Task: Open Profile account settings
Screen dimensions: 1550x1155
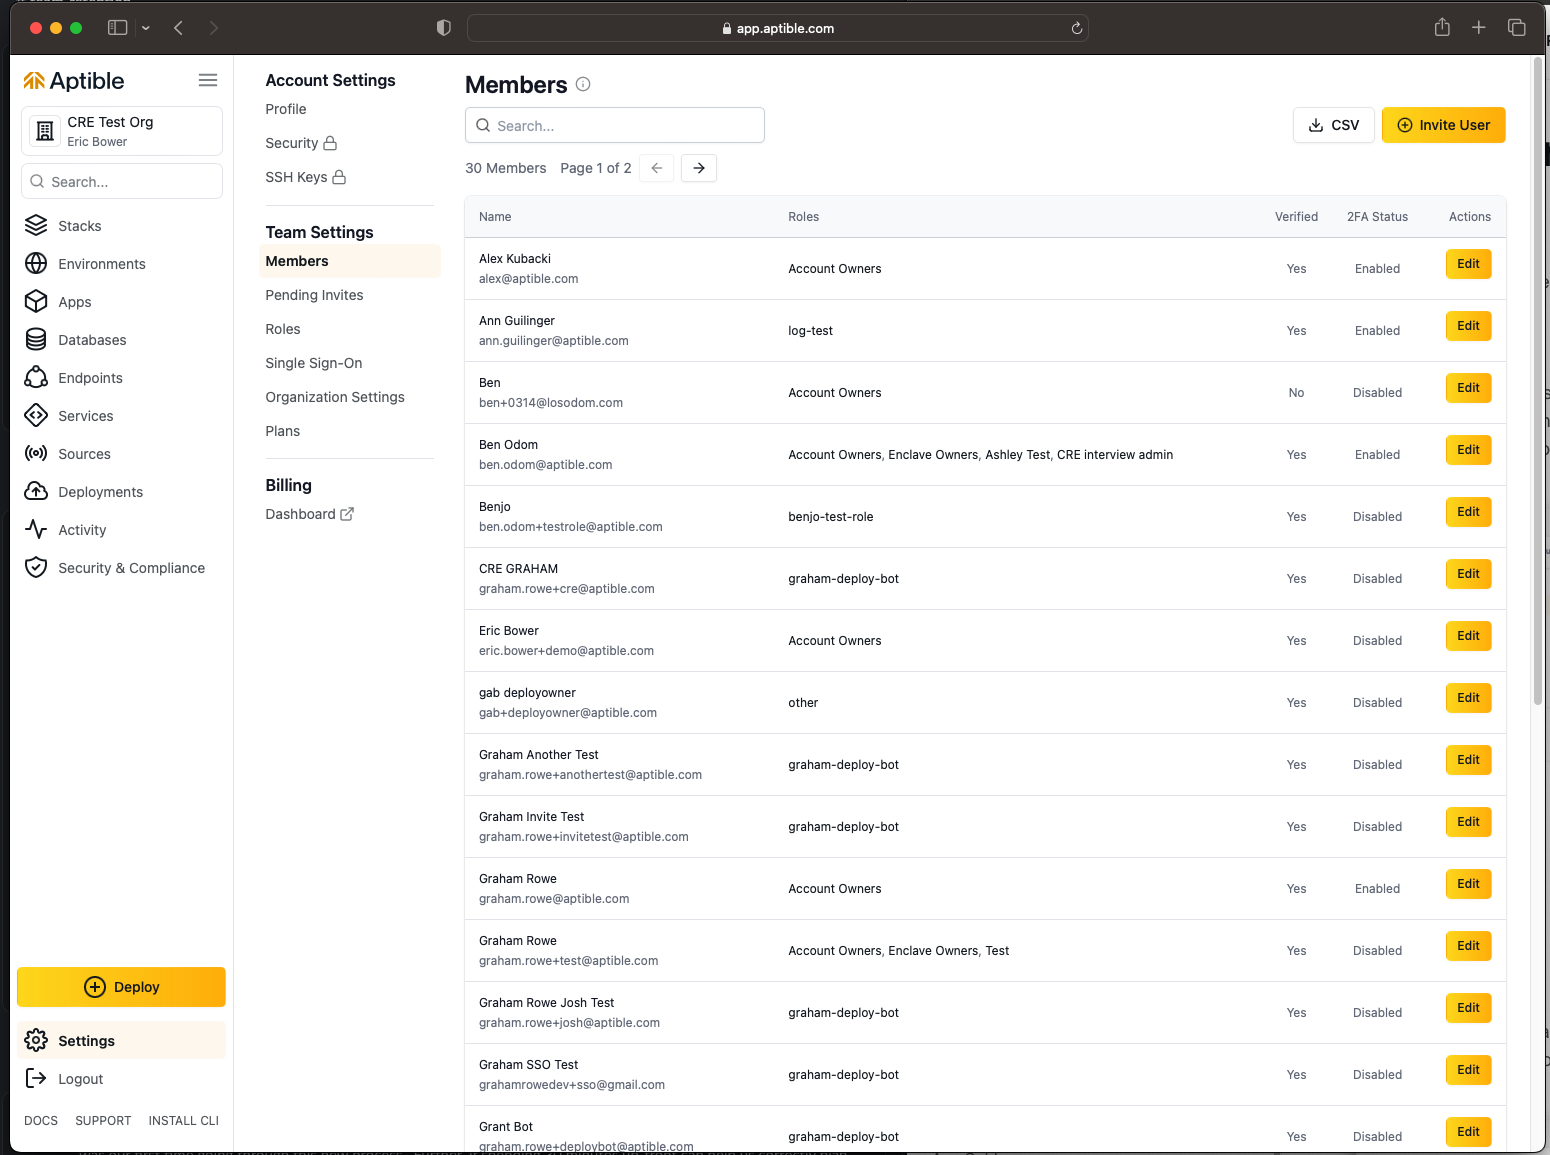Action: pos(286,109)
